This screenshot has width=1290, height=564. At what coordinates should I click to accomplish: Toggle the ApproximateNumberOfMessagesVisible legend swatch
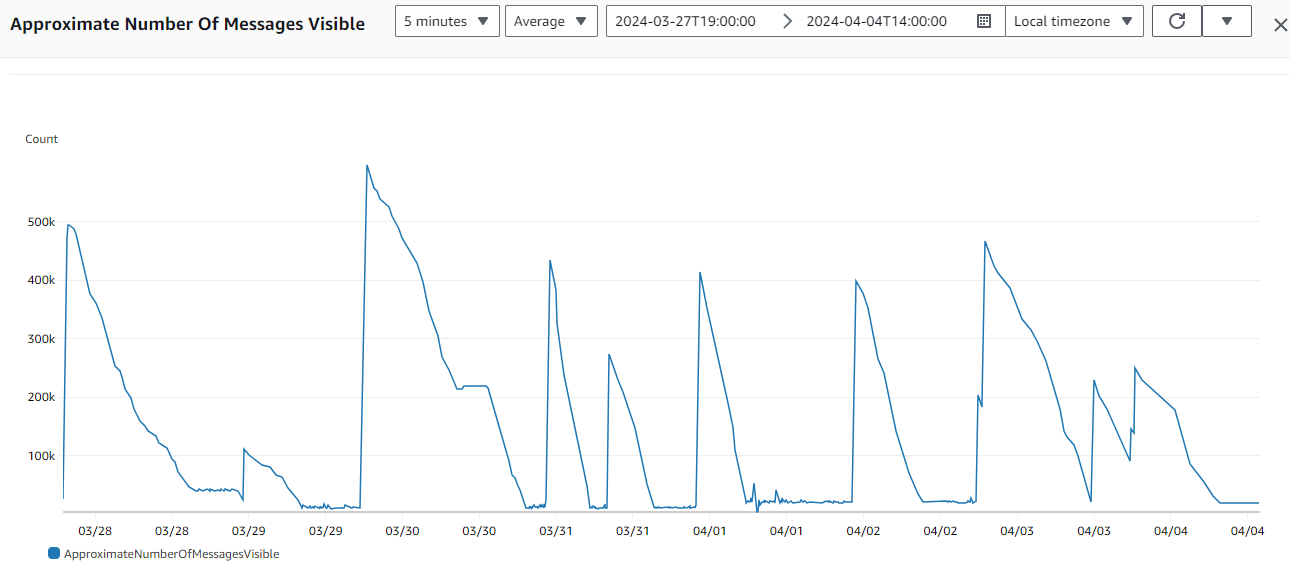54,553
